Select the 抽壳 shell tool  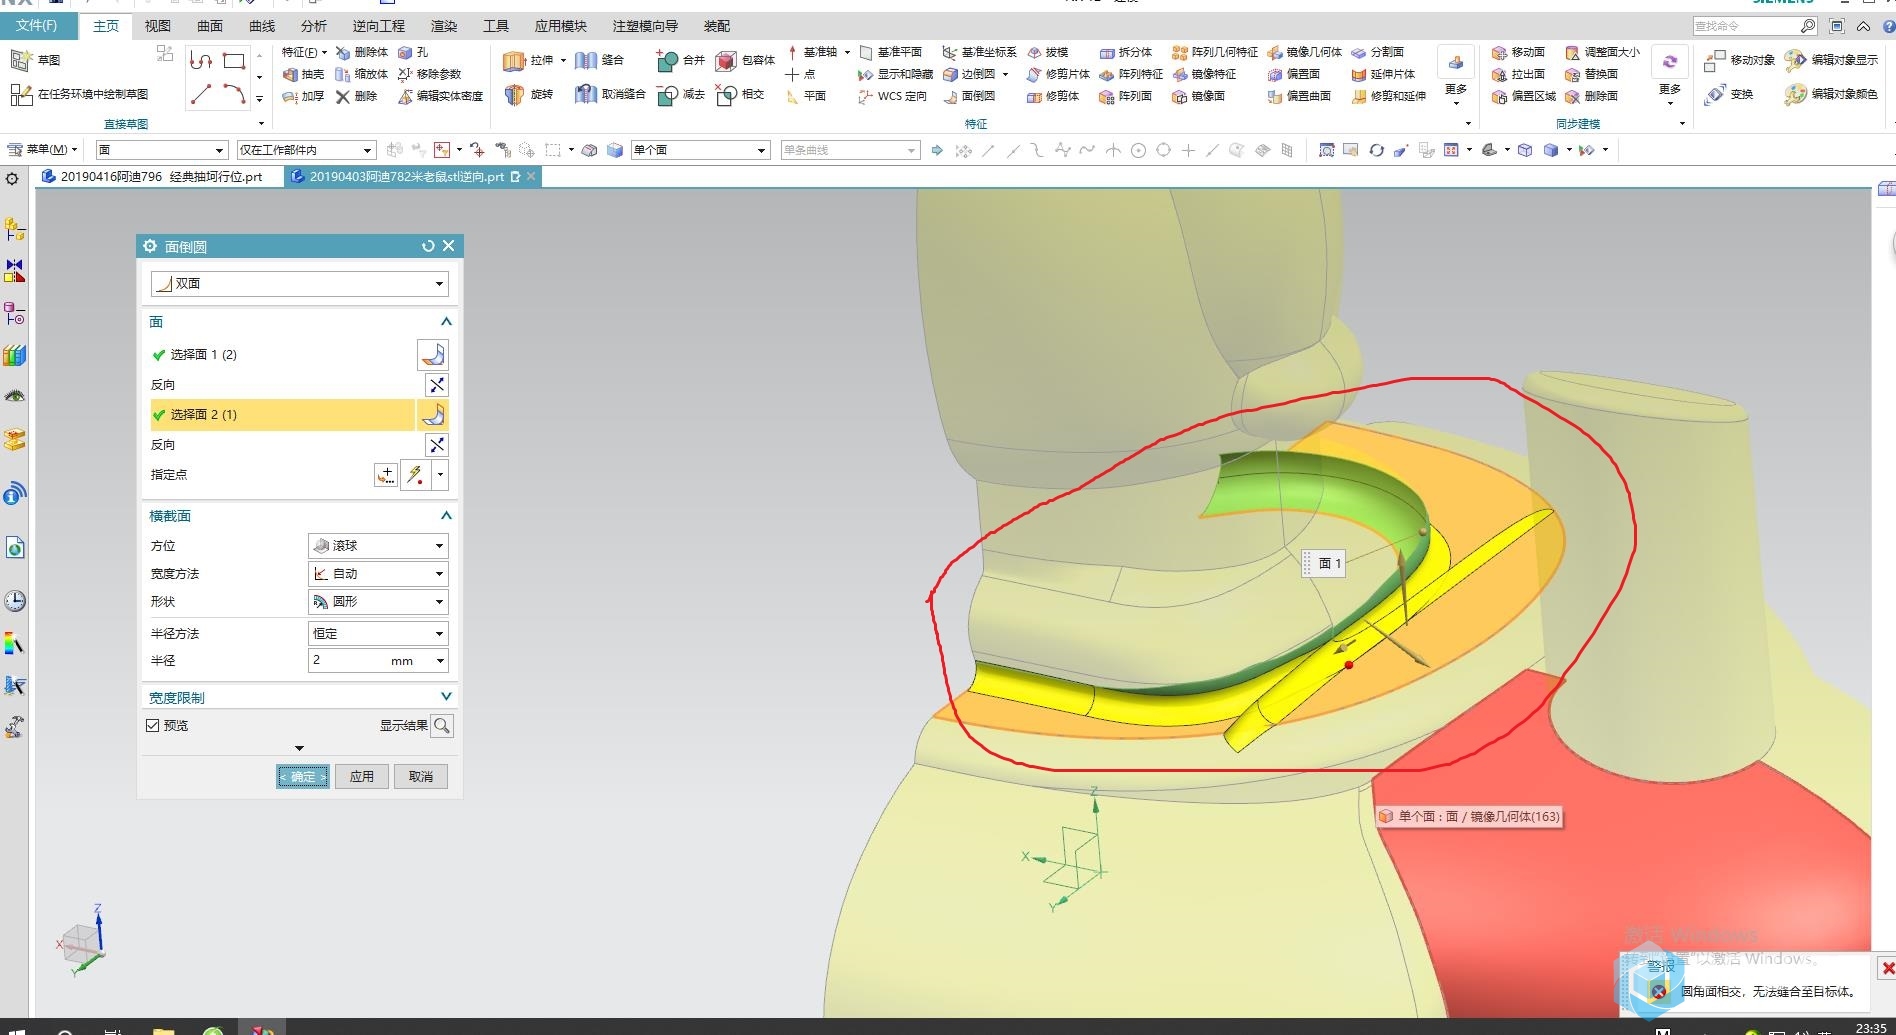[303, 74]
